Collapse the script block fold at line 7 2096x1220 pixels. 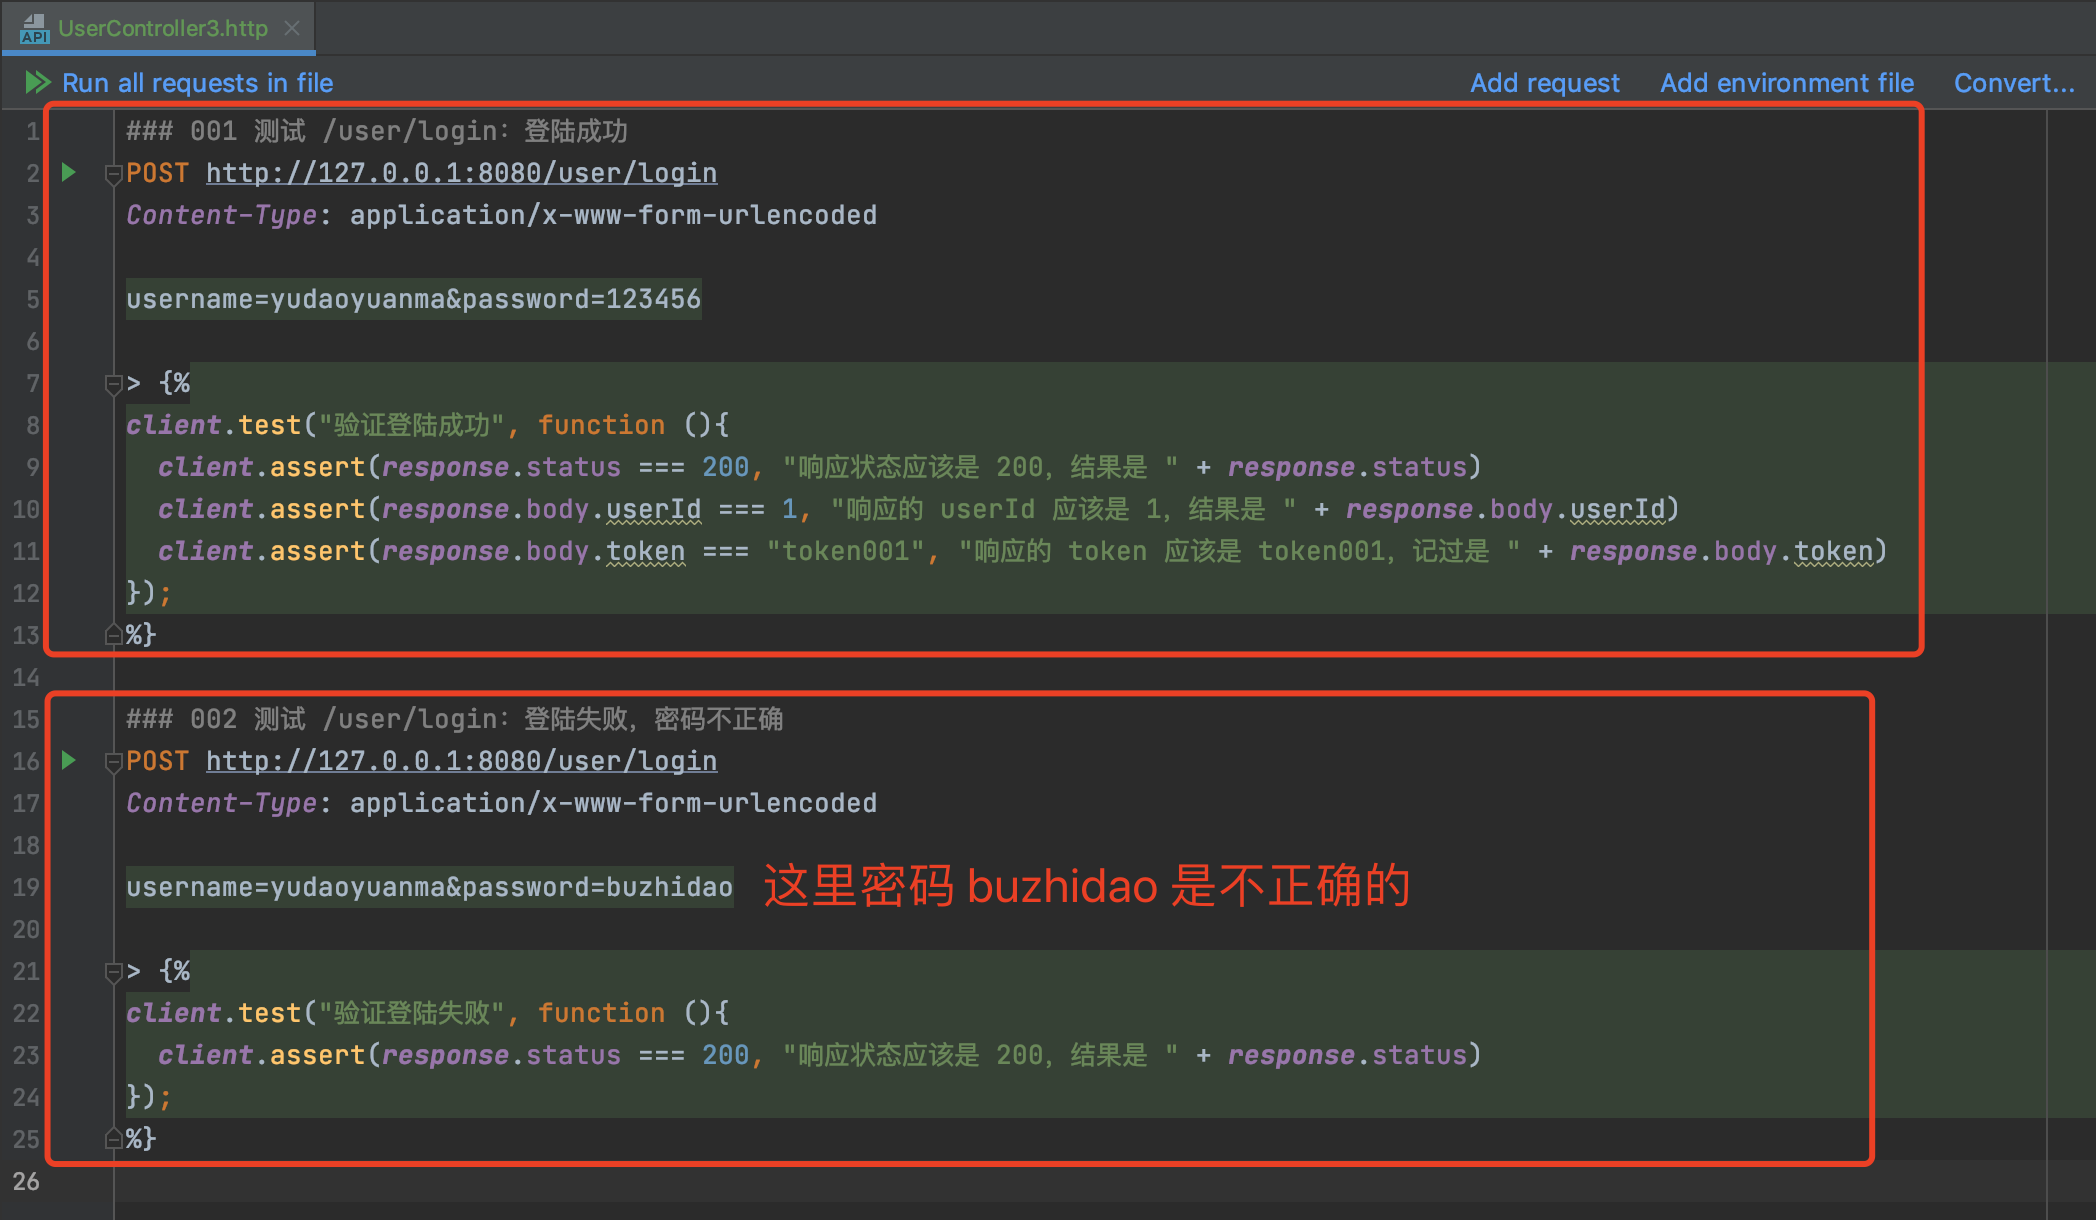coord(113,384)
